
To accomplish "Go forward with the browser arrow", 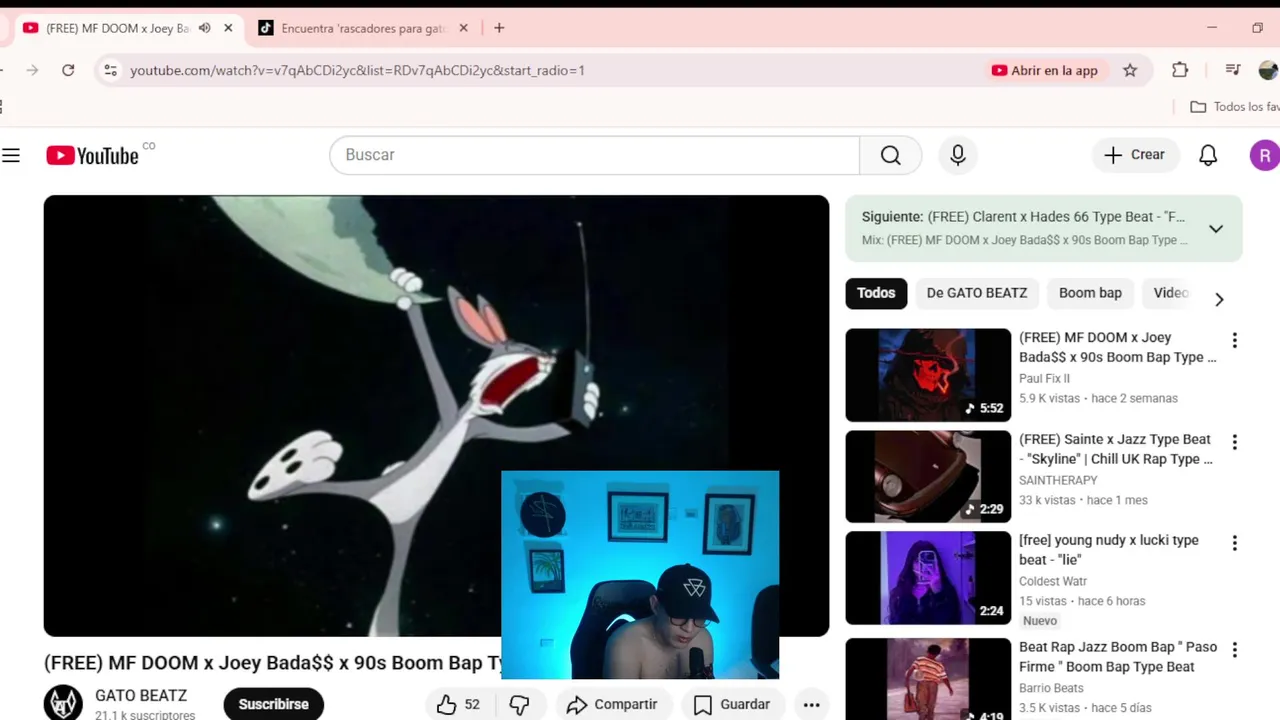I will point(32,70).
